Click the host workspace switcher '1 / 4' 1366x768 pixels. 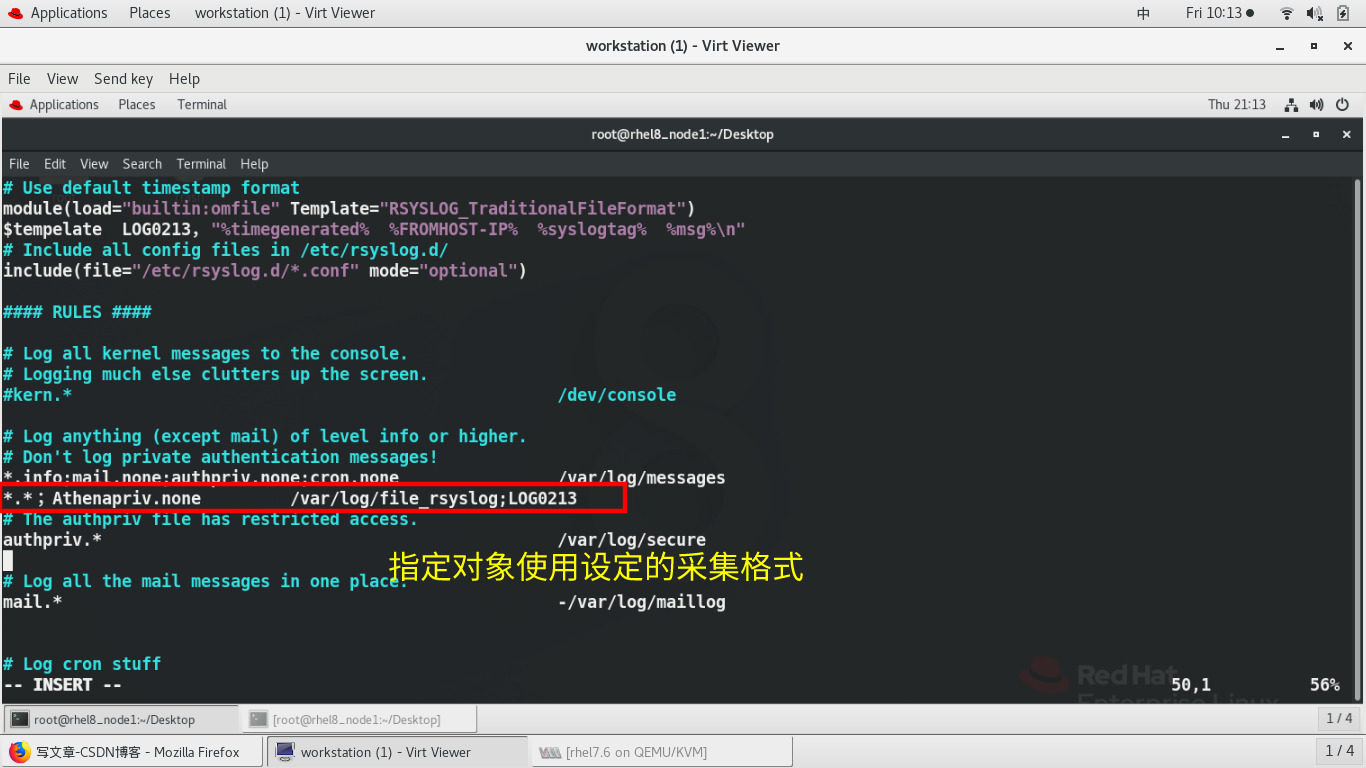click(1339, 751)
